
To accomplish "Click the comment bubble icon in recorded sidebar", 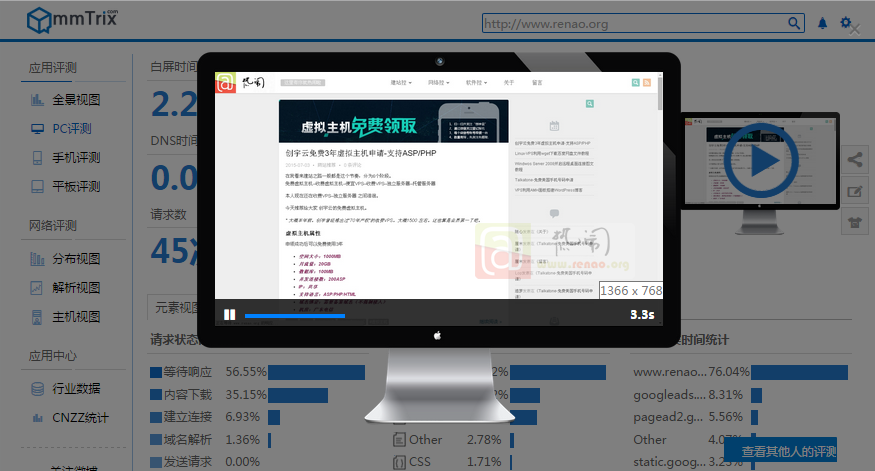I will pyautogui.click(x=554, y=213).
